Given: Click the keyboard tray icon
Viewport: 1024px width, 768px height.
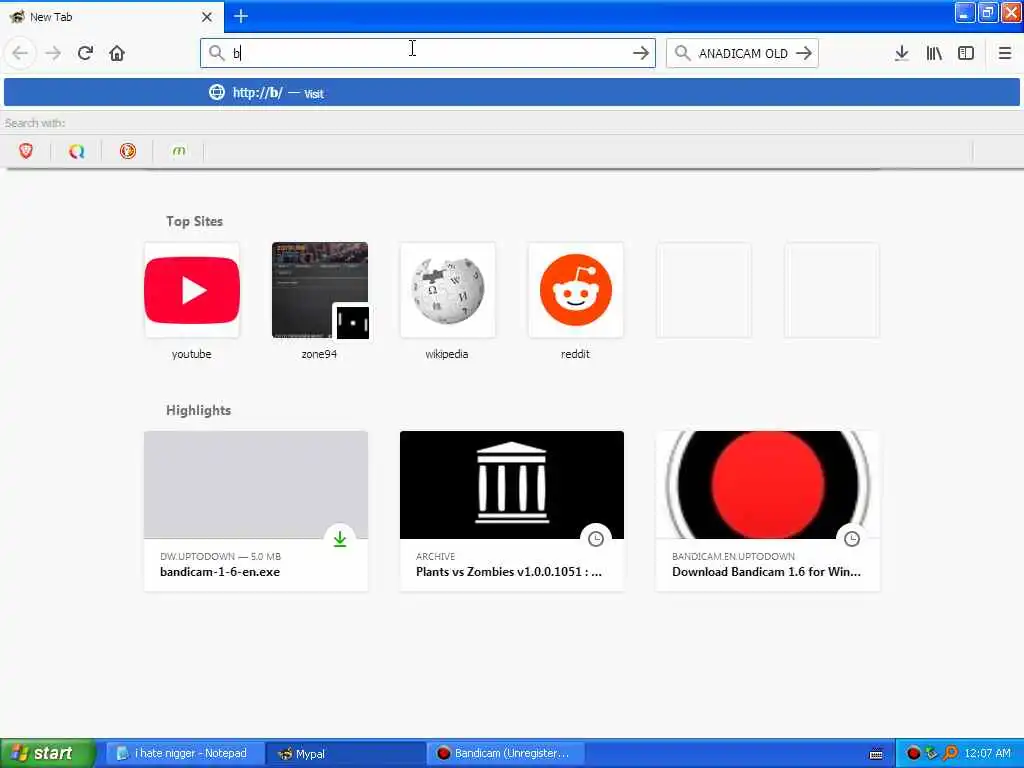Looking at the screenshot, I should coord(876,754).
